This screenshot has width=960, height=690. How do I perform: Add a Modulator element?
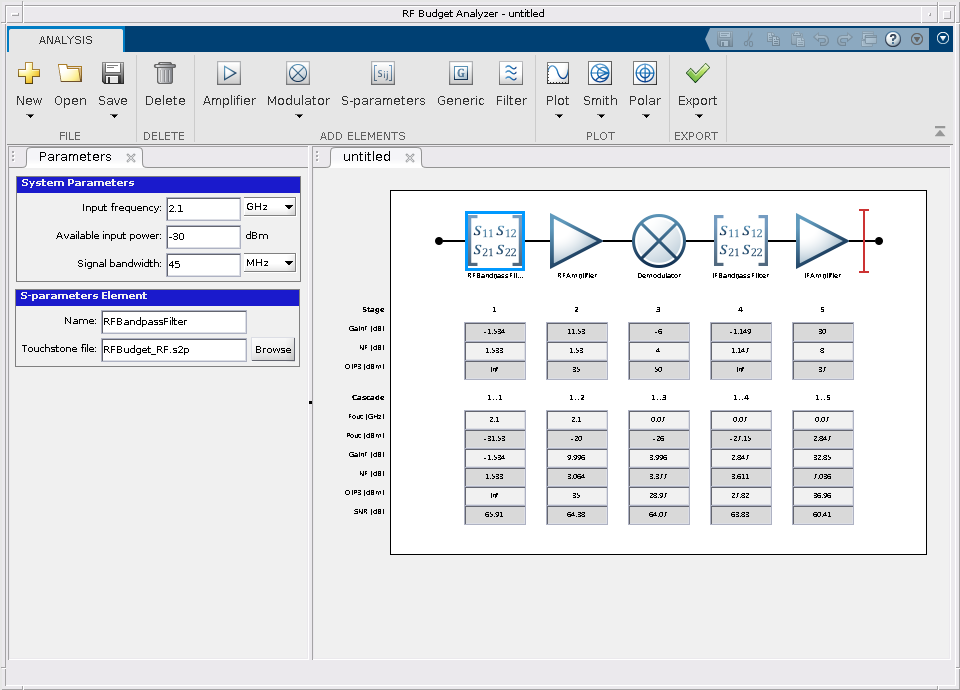click(x=298, y=74)
